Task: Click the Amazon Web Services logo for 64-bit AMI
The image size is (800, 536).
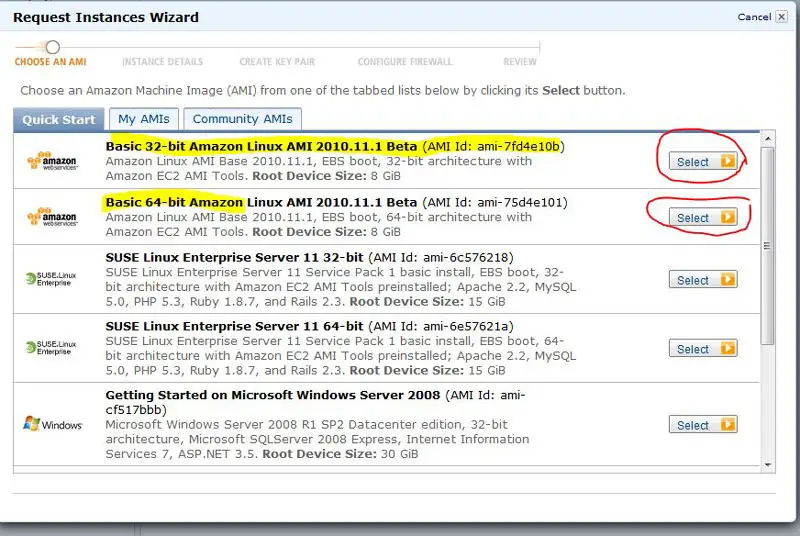Action: pyautogui.click(x=52, y=217)
